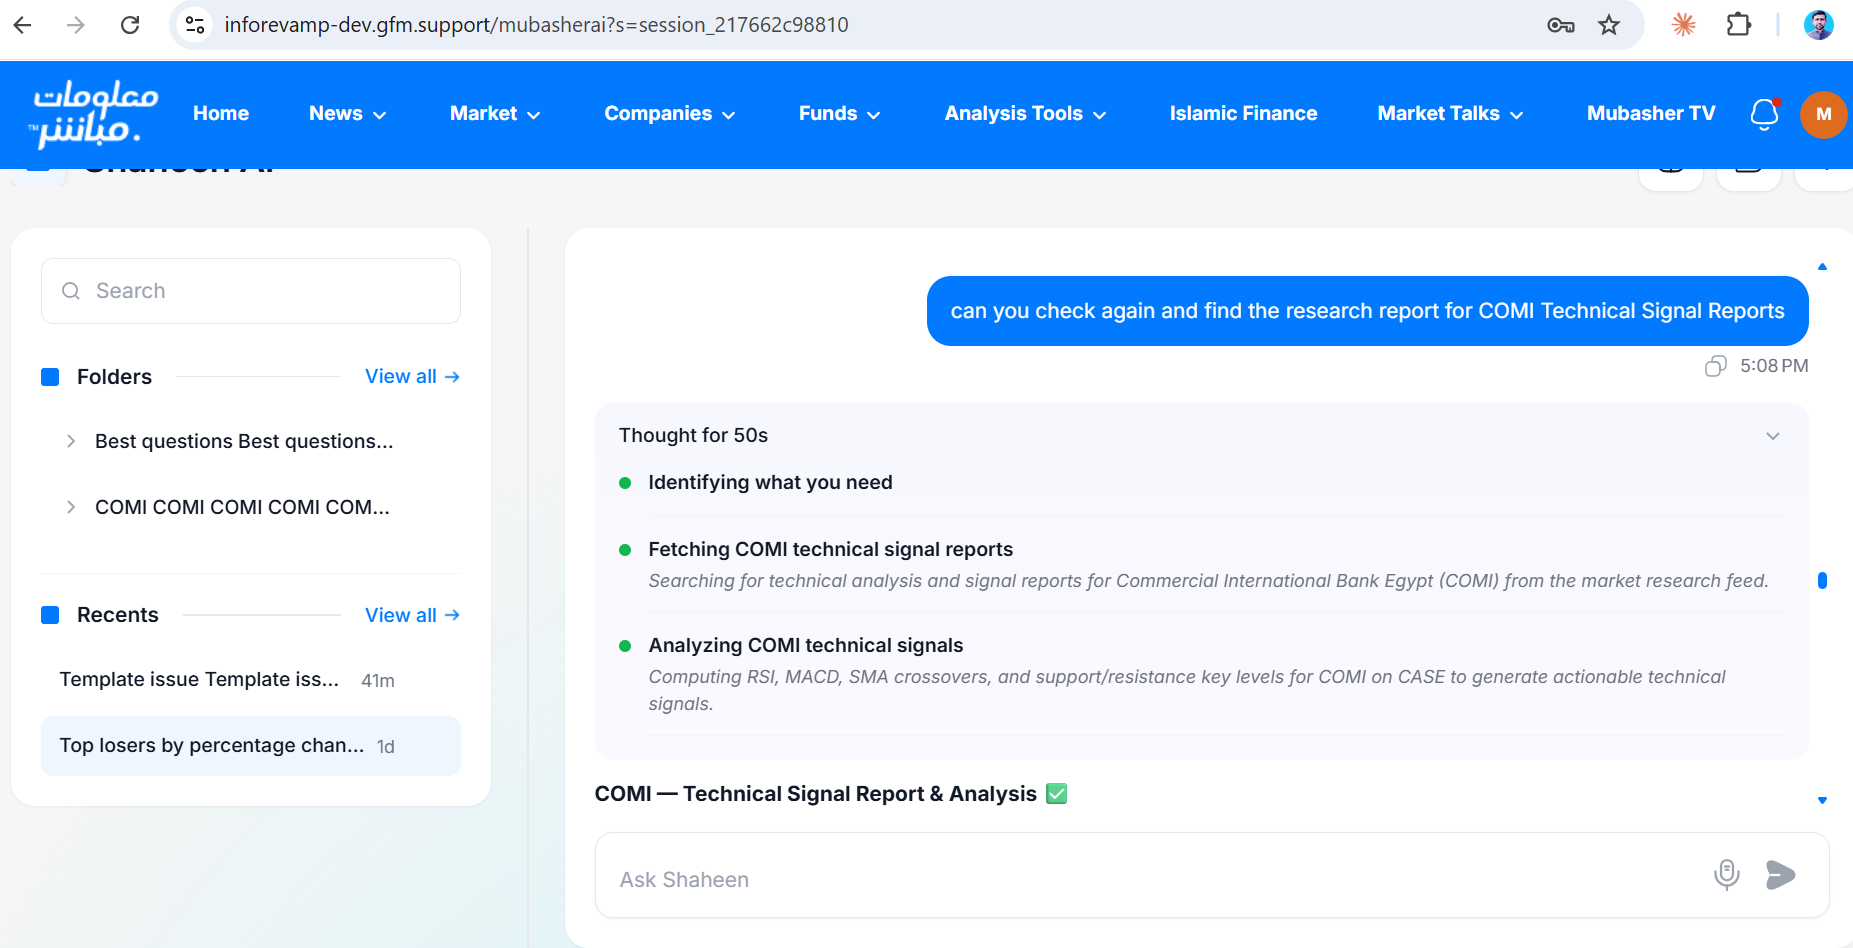The image size is (1853, 948).
Task: Open notifications bell icon
Action: [x=1765, y=114]
